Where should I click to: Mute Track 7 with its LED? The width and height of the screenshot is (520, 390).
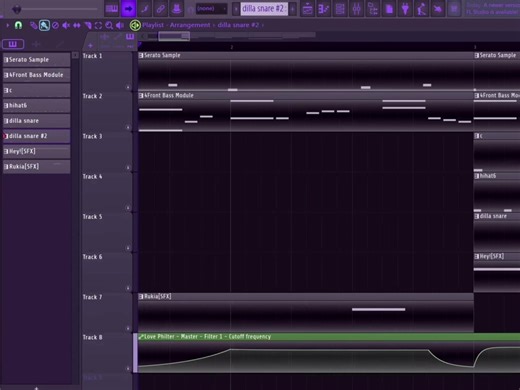pyautogui.click(x=128, y=329)
